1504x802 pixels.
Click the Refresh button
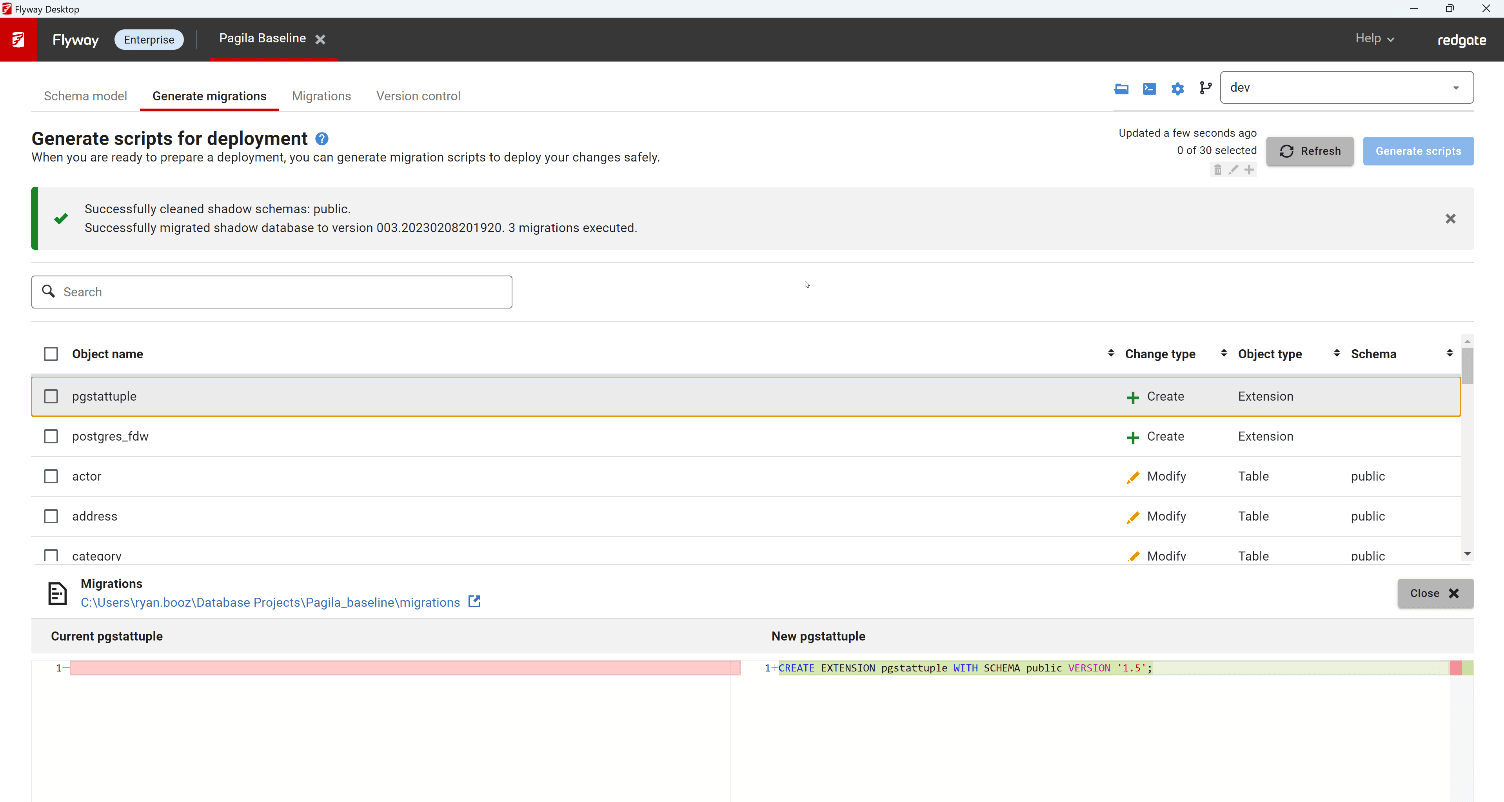pos(1310,151)
